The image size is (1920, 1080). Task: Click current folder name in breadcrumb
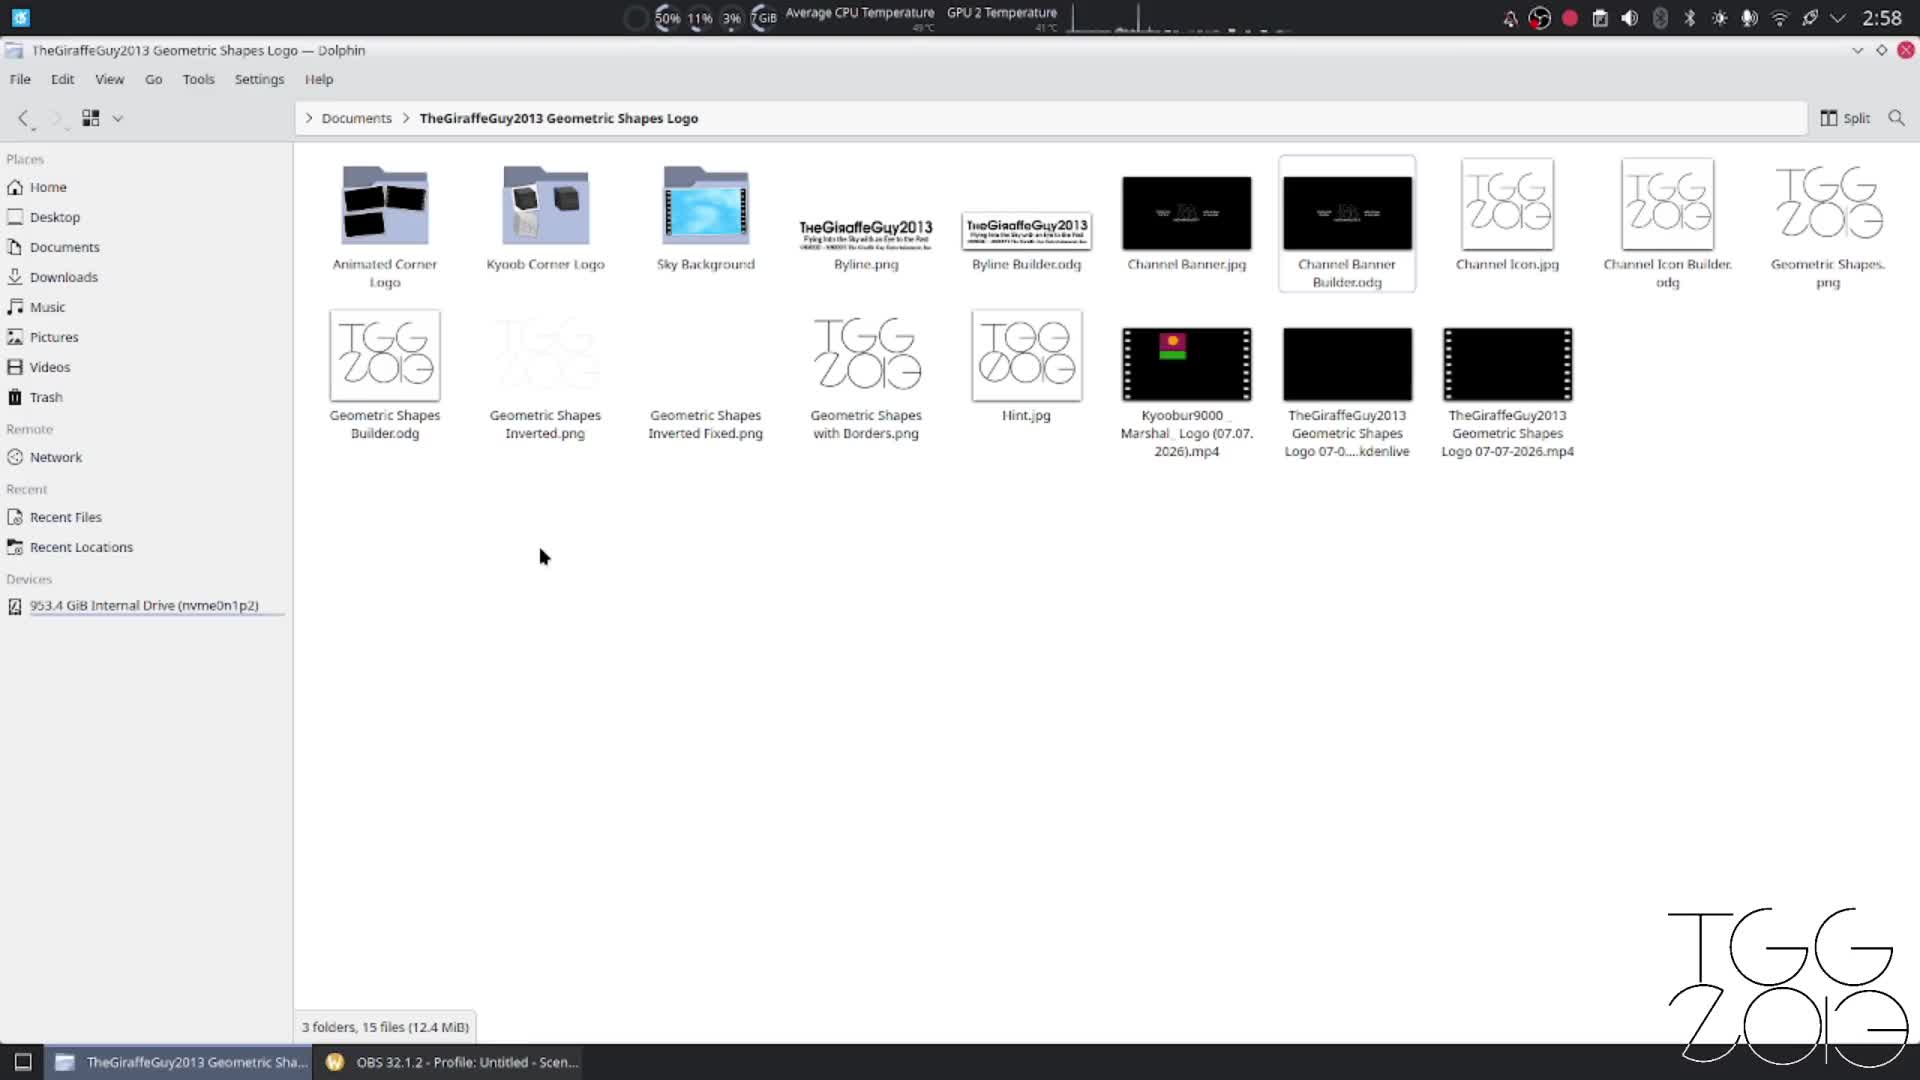[x=559, y=118]
